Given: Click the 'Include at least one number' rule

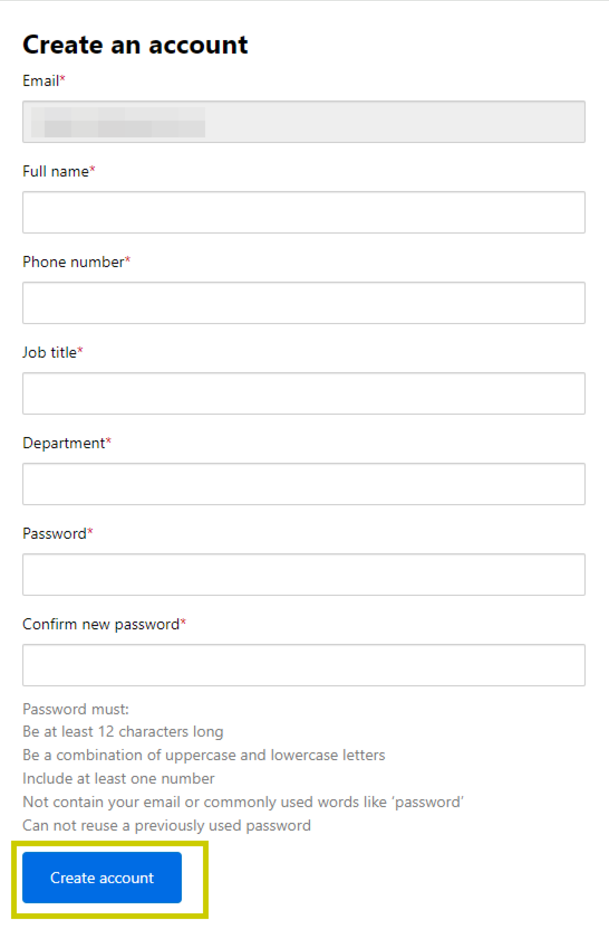Looking at the screenshot, I should click(x=118, y=778).
